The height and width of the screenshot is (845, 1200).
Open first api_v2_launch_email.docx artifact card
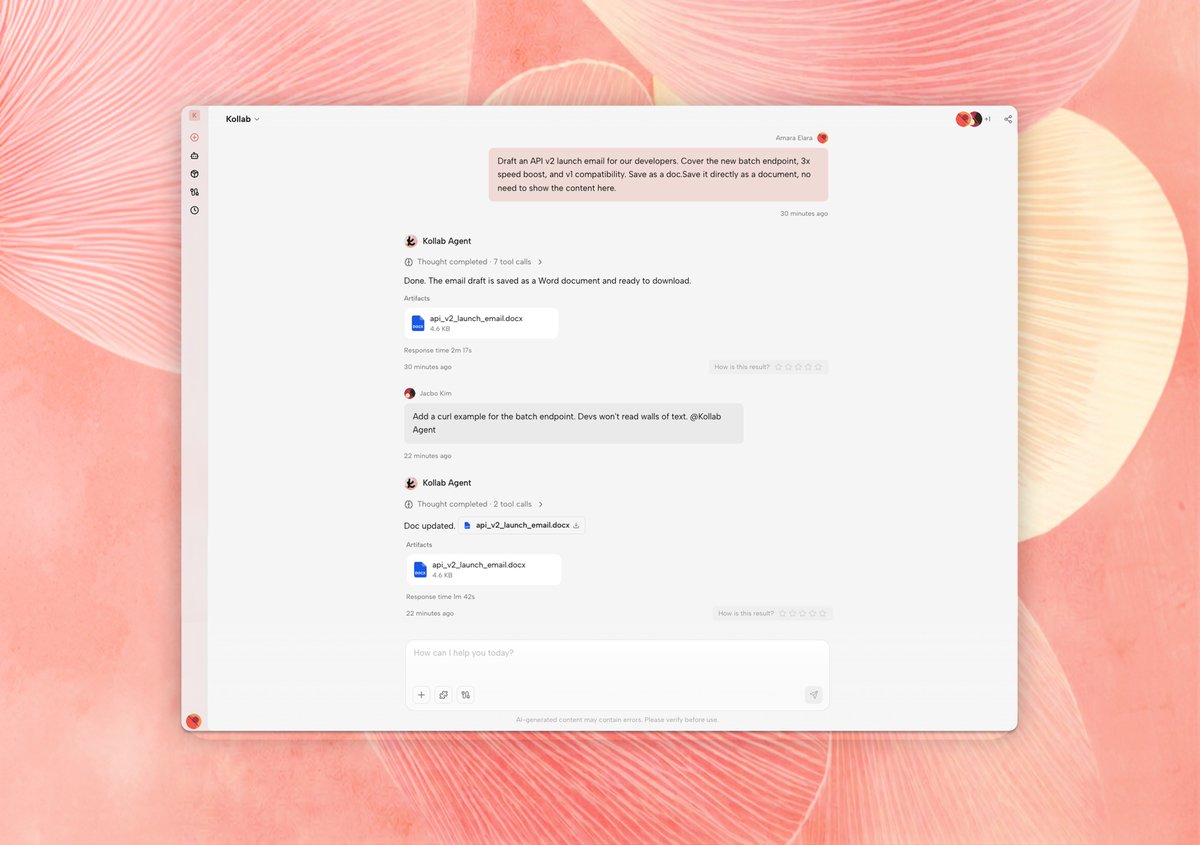[x=481, y=323]
